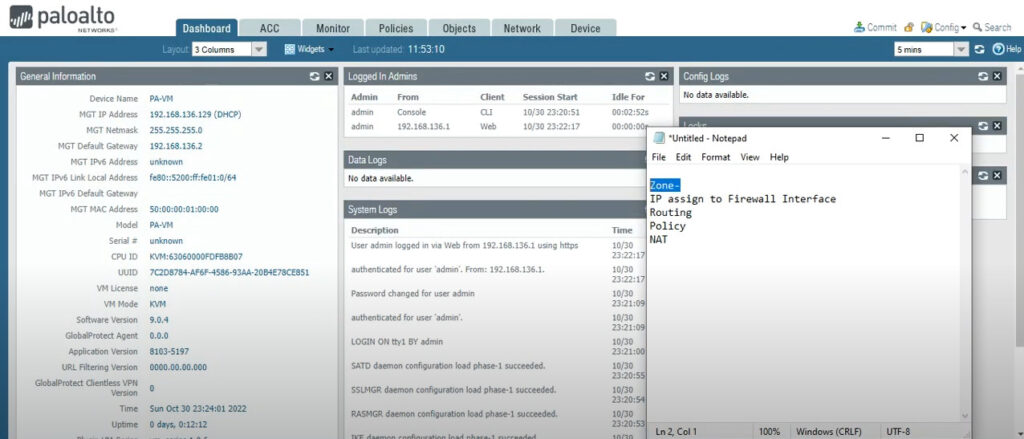1024x439 pixels.
Task: Select the Web admin row from 192.168.136.1
Action: (506, 127)
